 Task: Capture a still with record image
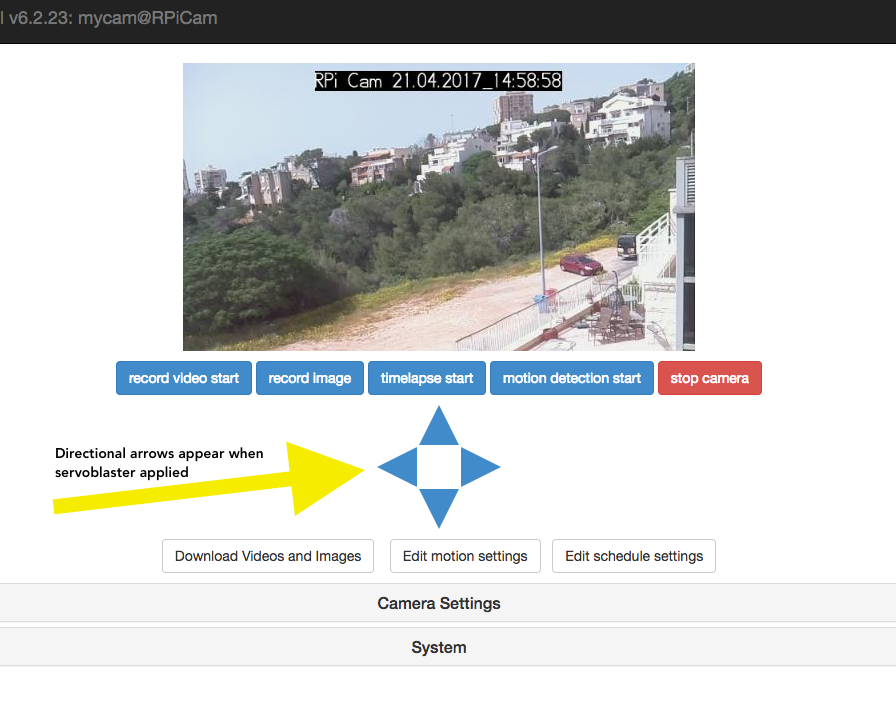tap(310, 378)
